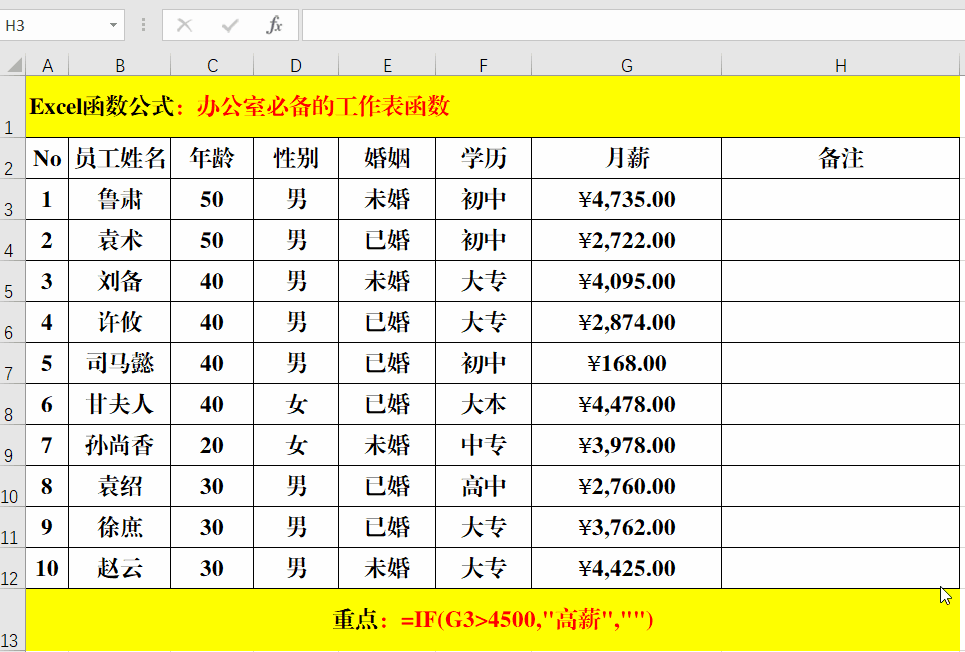Viewport: 965px width, 652px height.
Task: Select row 7 header
Action: (x=12, y=363)
